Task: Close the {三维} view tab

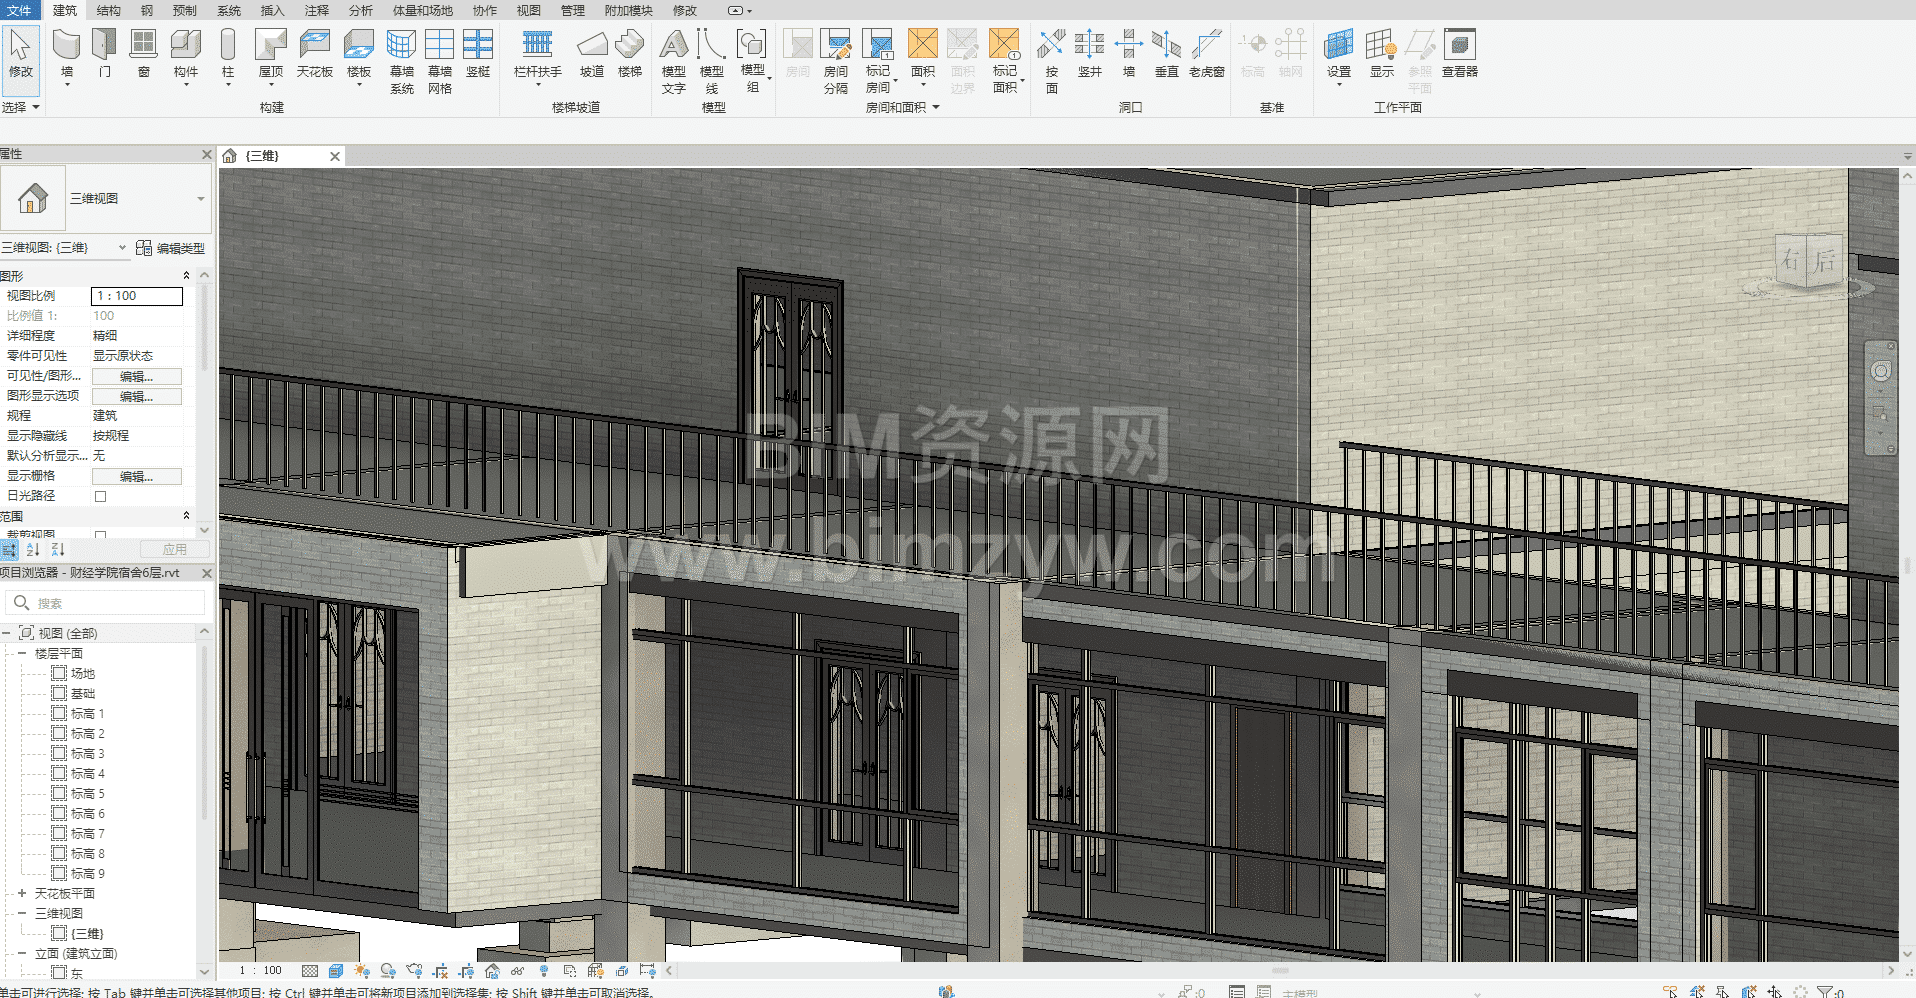Action: tap(335, 156)
